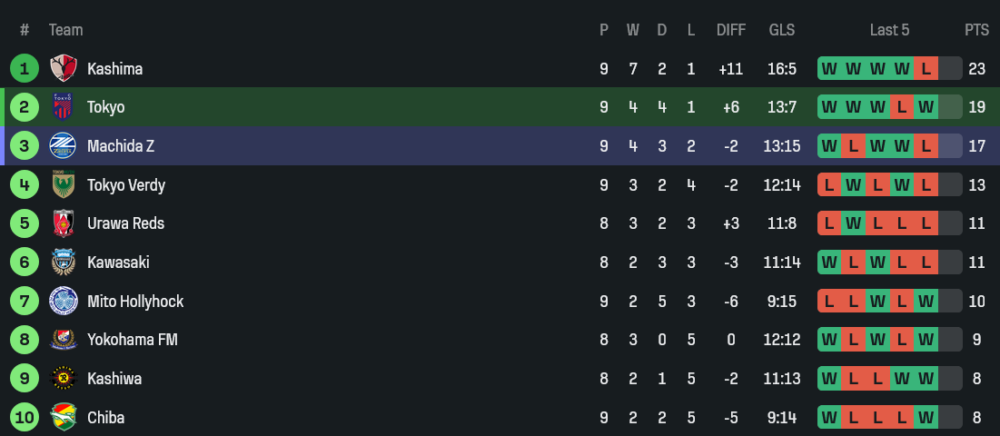Viewport: 1000px width, 436px height.
Task: Click Chiba's latest win result badge
Action: coord(926,417)
